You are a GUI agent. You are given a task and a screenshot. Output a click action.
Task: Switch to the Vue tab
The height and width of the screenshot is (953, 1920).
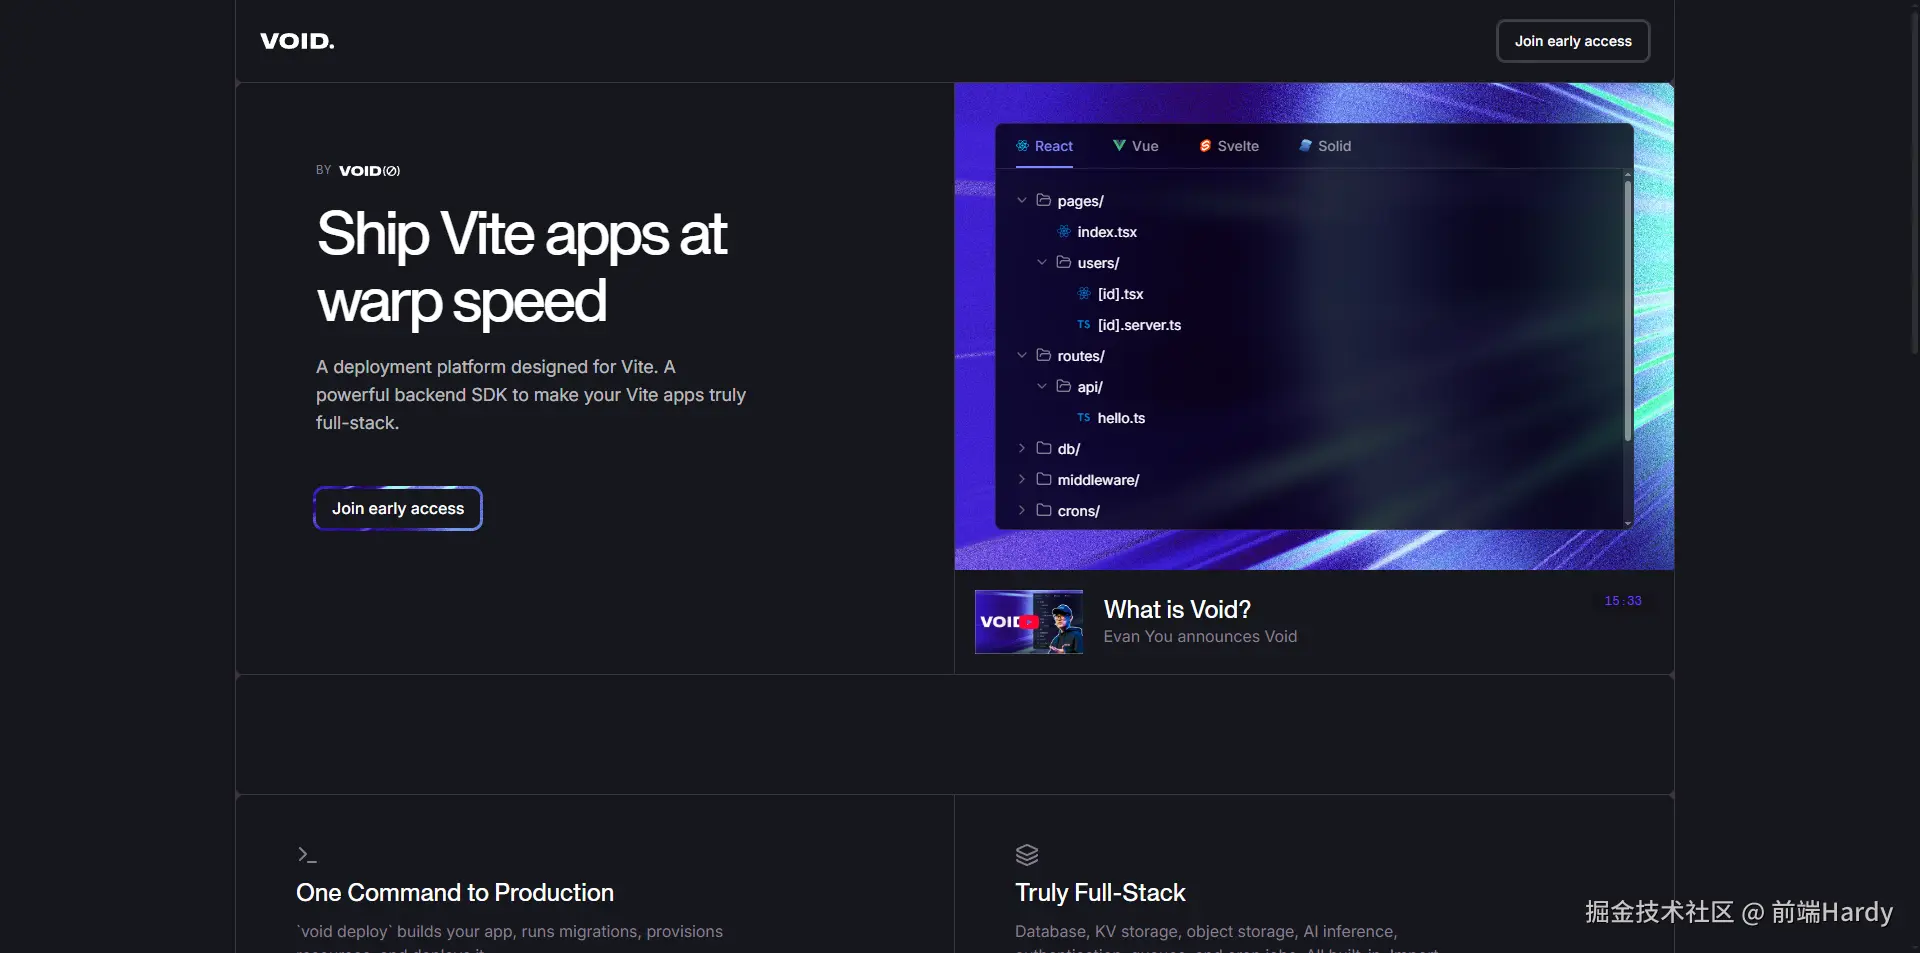click(x=1135, y=146)
